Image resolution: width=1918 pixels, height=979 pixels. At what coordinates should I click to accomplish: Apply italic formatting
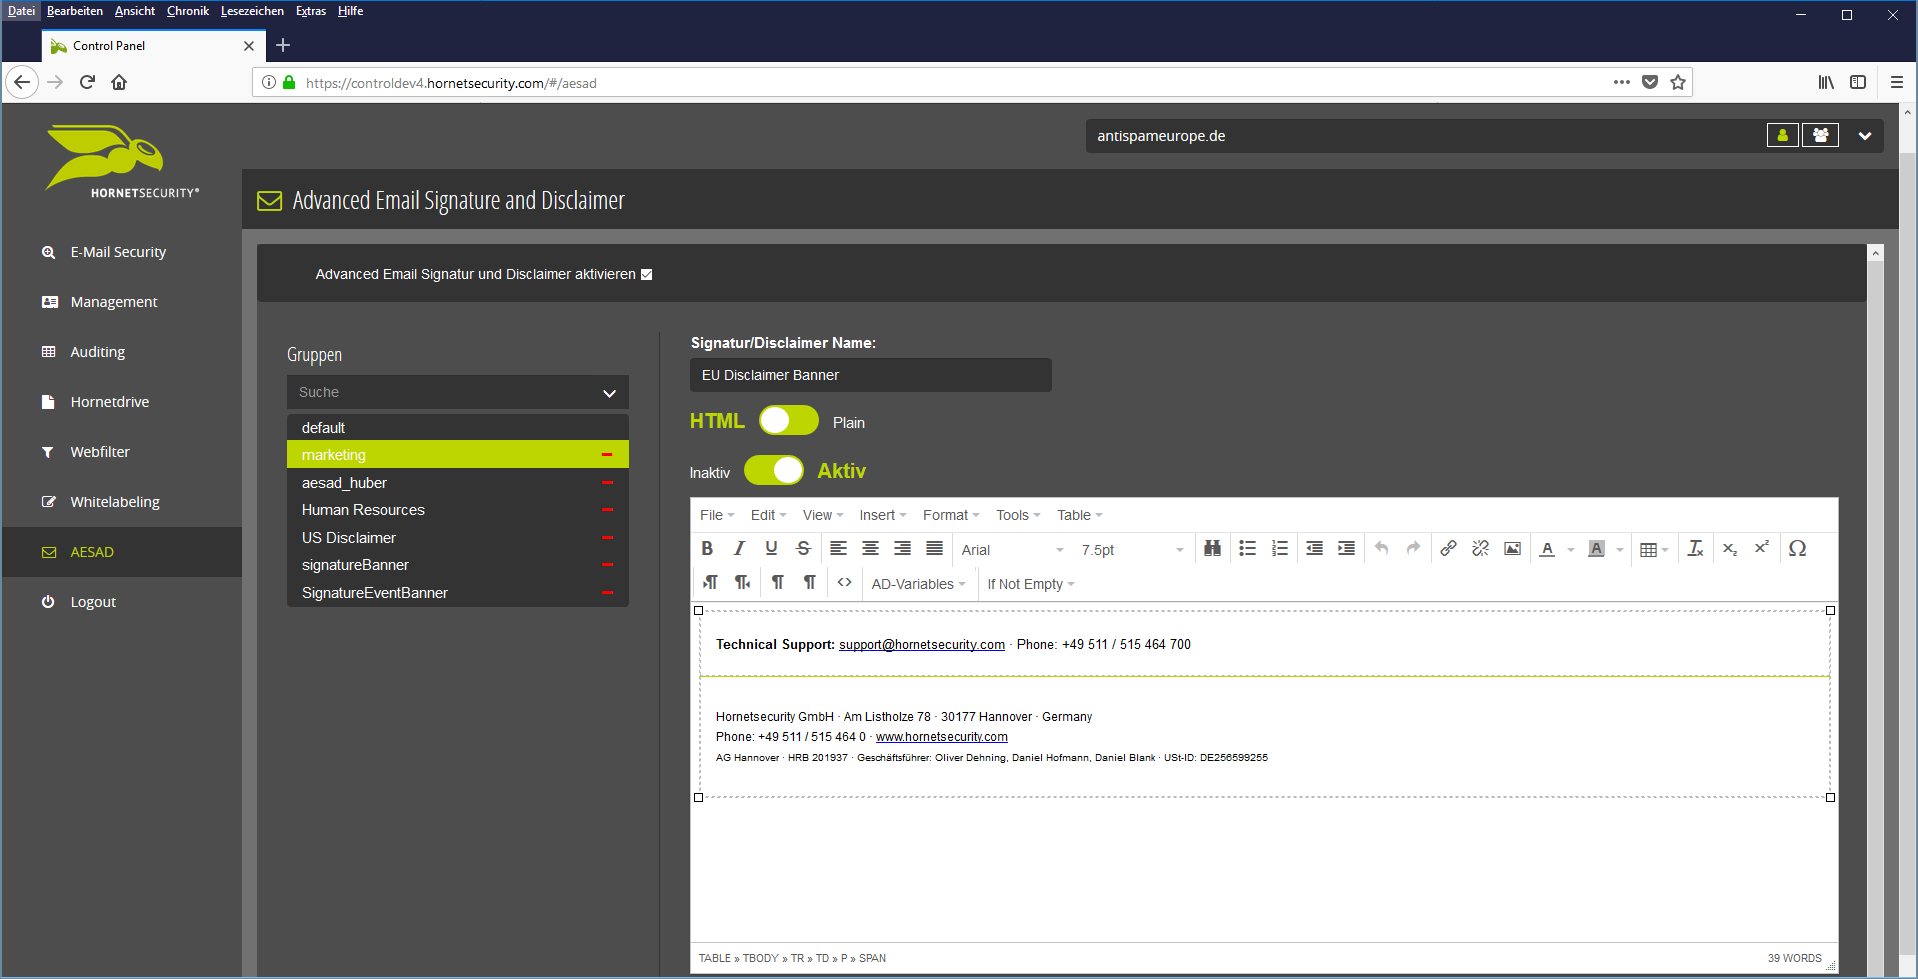(x=739, y=548)
